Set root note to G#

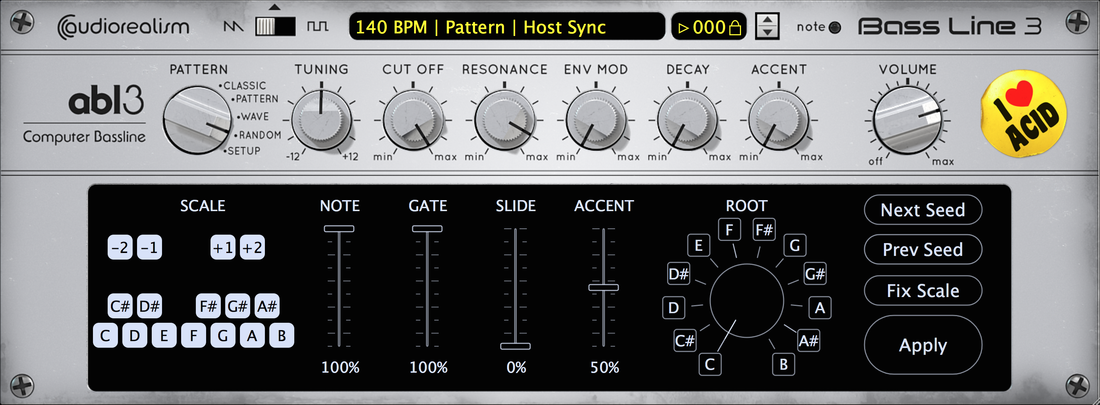point(814,274)
